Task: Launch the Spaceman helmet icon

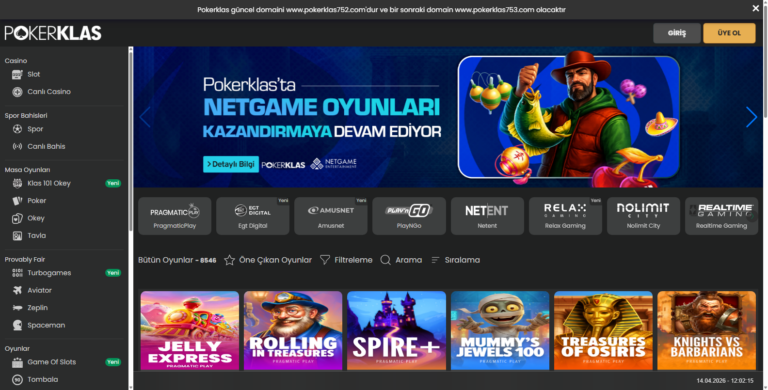Action: 17,325
